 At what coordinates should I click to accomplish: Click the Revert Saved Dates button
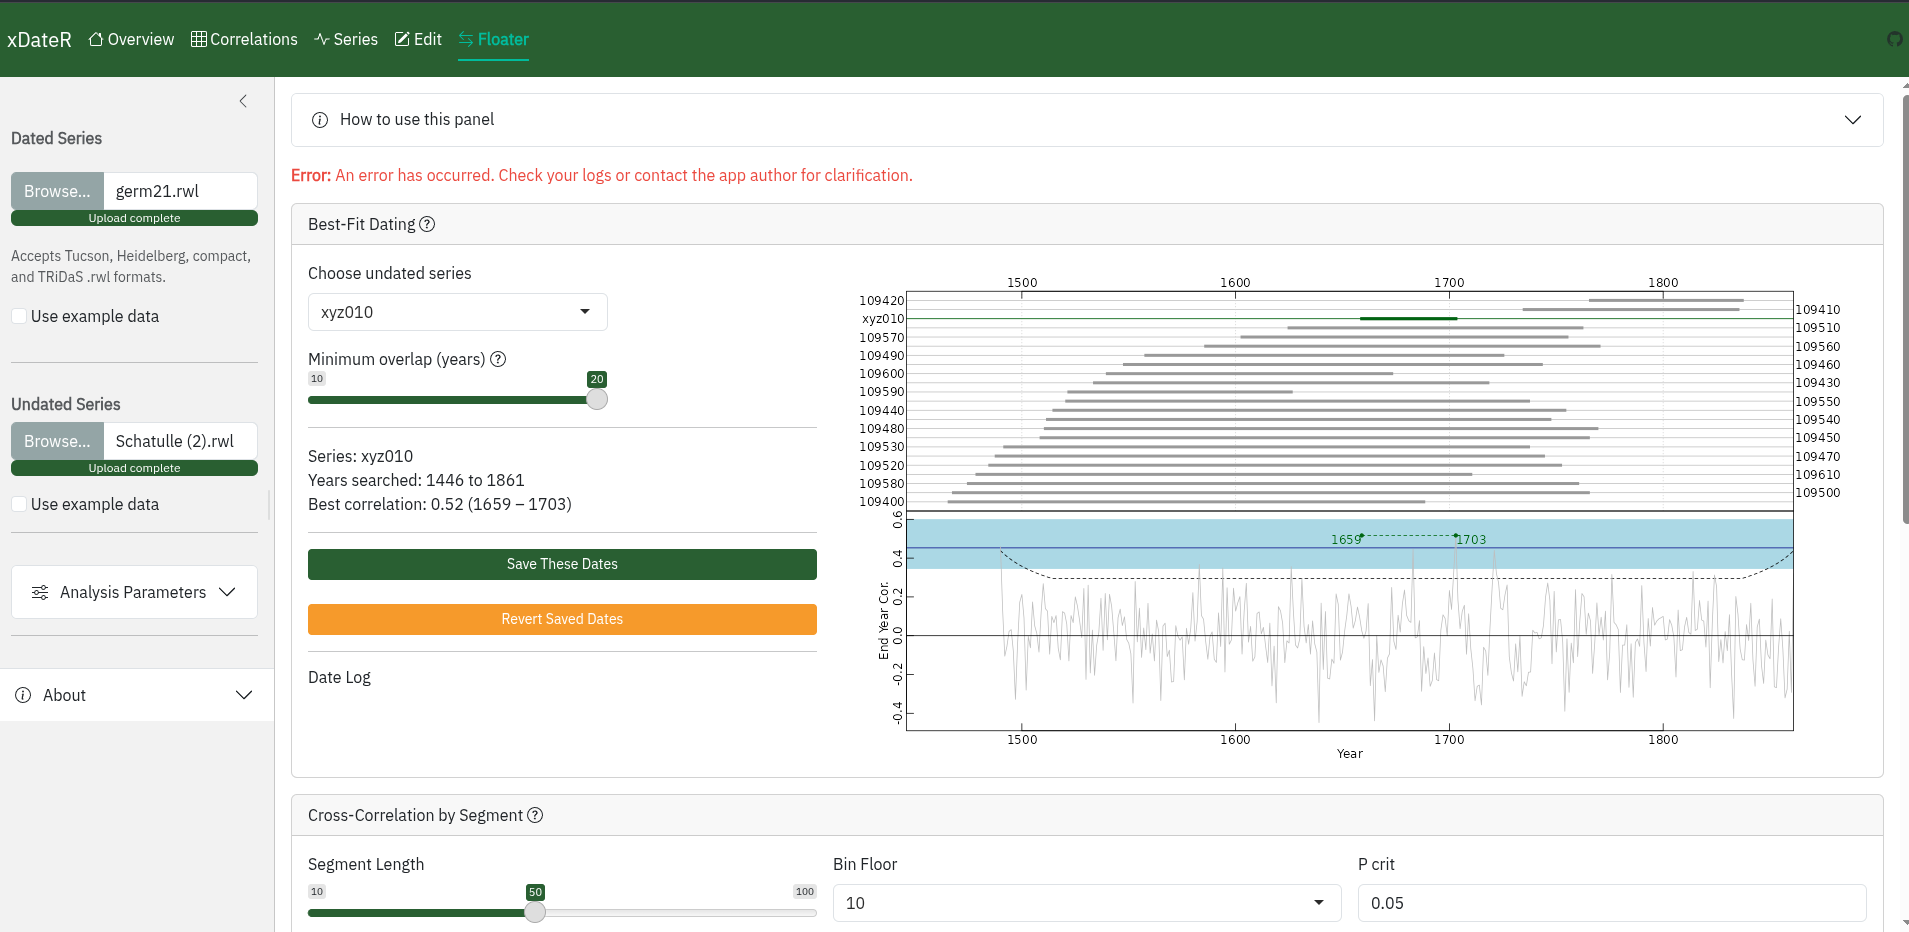click(x=562, y=619)
